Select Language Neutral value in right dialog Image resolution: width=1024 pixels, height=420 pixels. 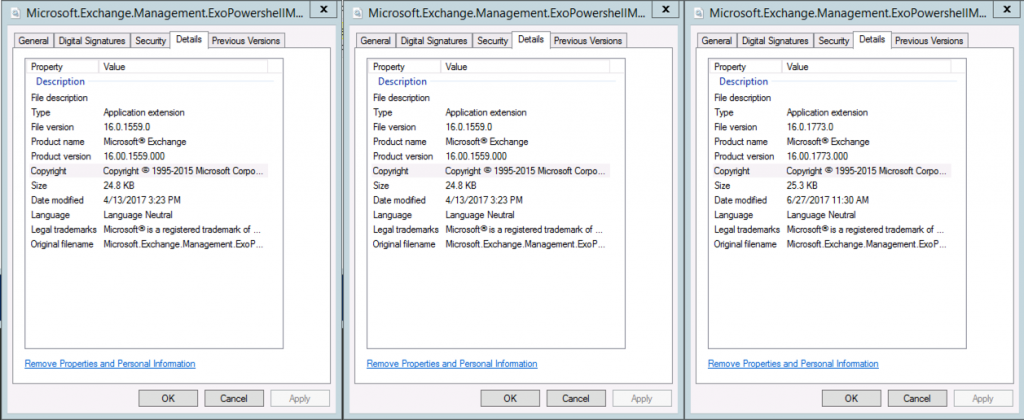(821, 215)
